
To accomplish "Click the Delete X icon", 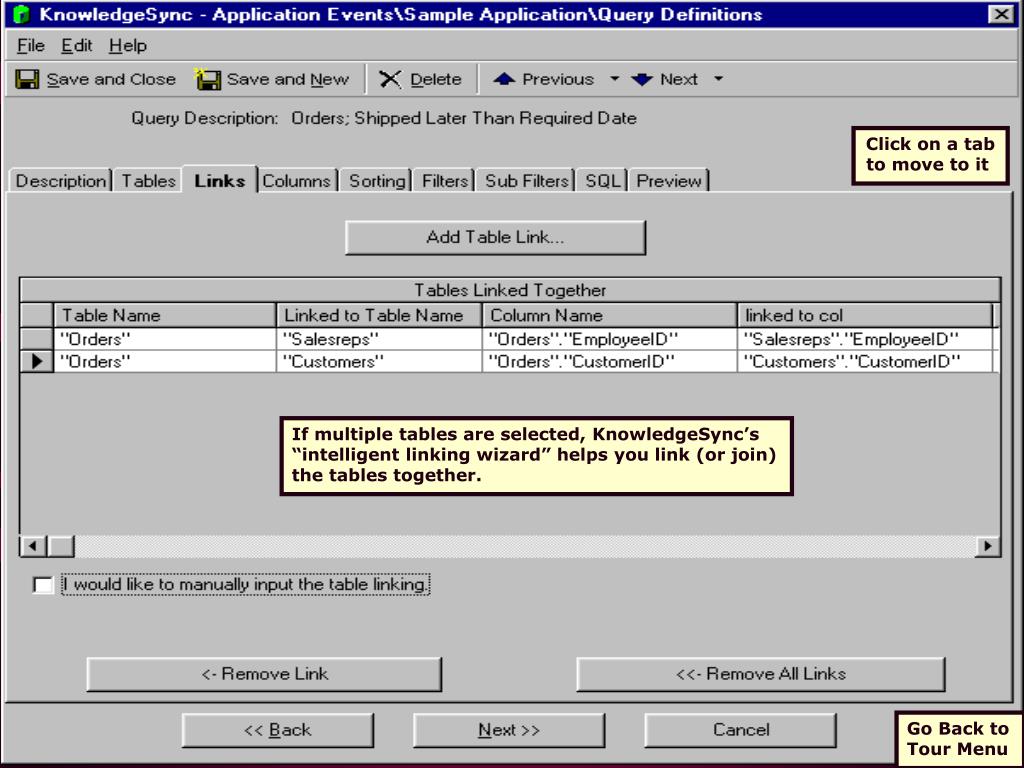I will point(390,79).
